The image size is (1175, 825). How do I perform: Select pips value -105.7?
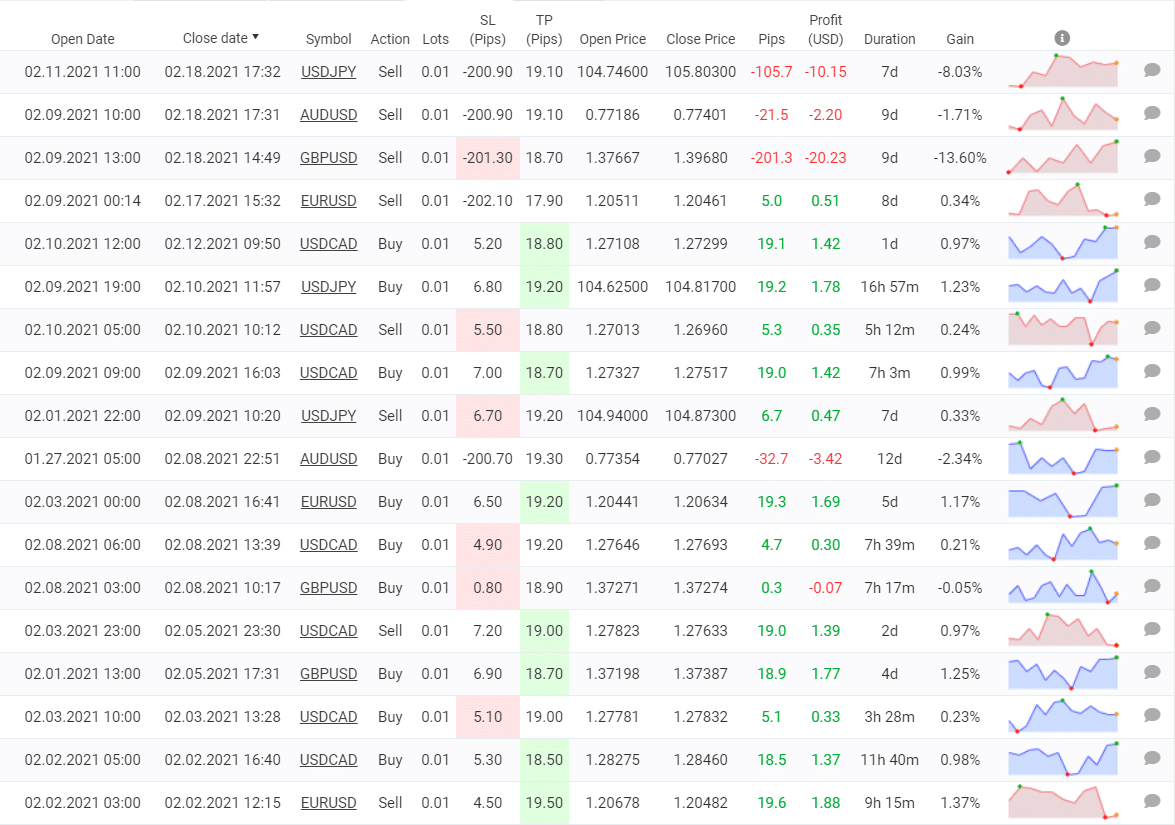(x=771, y=72)
